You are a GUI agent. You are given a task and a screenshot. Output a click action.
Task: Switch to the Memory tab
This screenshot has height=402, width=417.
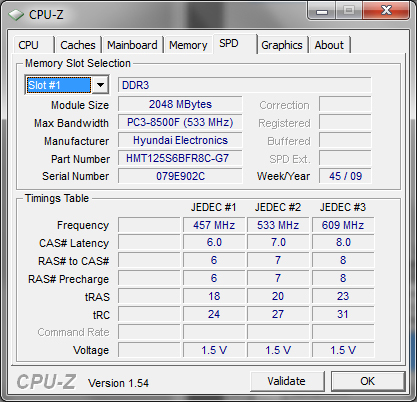pyautogui.click(x=188, y=45)
